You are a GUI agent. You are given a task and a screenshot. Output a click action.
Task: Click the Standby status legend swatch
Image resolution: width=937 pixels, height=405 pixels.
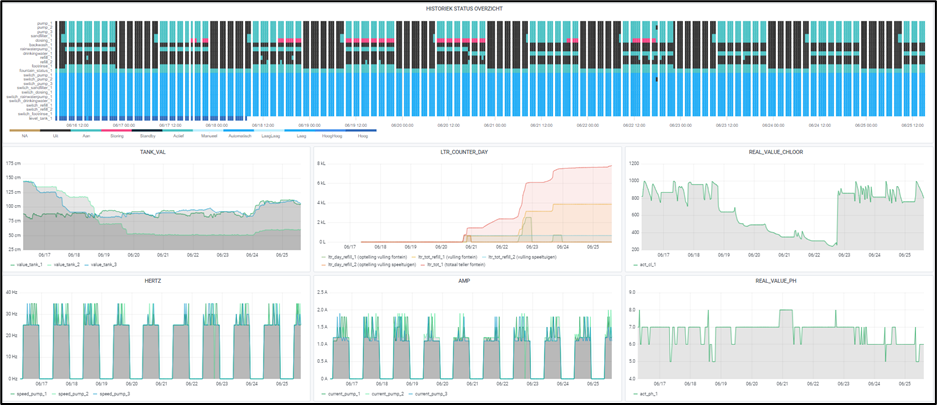146,130
